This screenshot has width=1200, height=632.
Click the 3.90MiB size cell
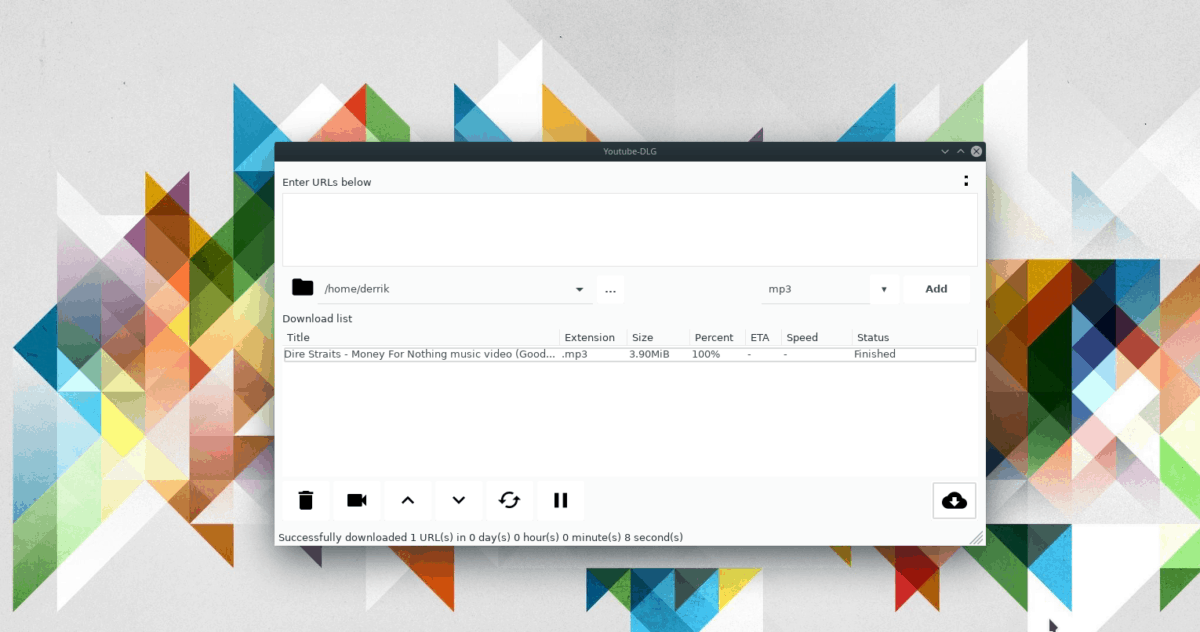coord(649,354)
